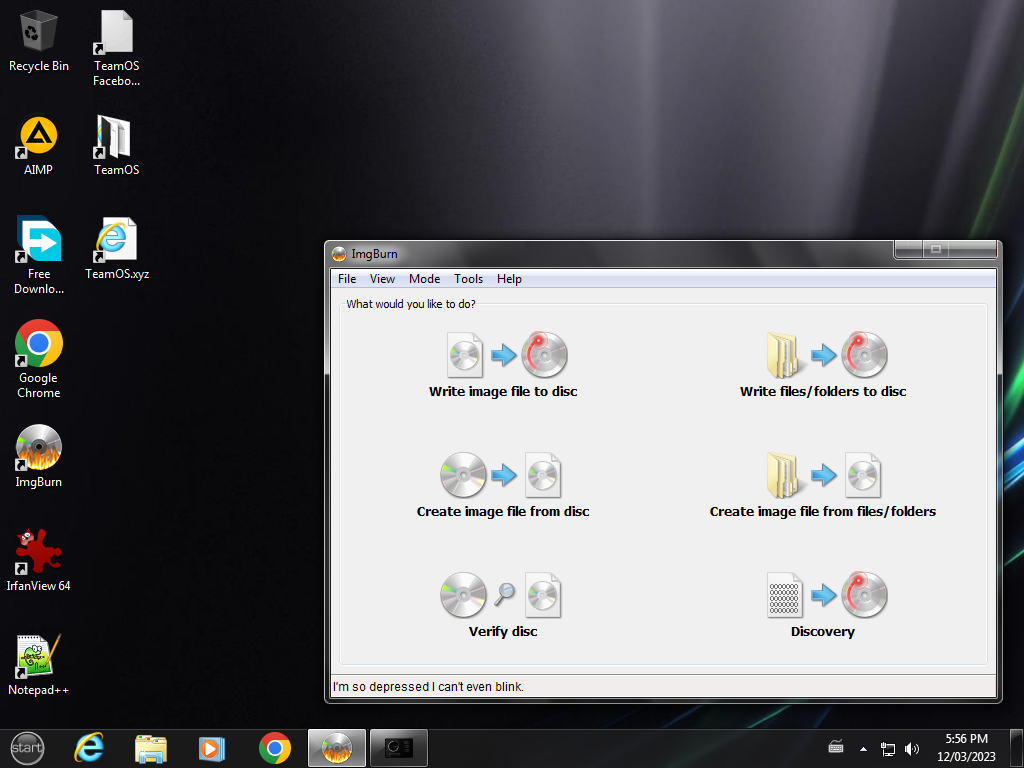This screenshot has width=1024, height=768.
Task: Select the Free Download Manager shortcut
Action: [39, 255]
